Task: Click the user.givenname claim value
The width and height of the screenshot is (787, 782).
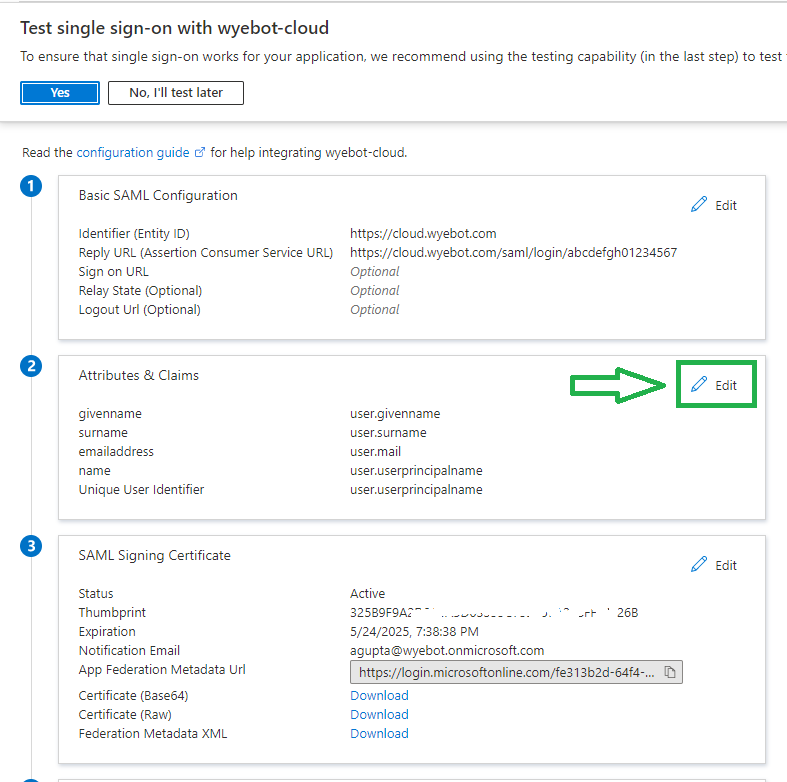Action: point(395,414)
